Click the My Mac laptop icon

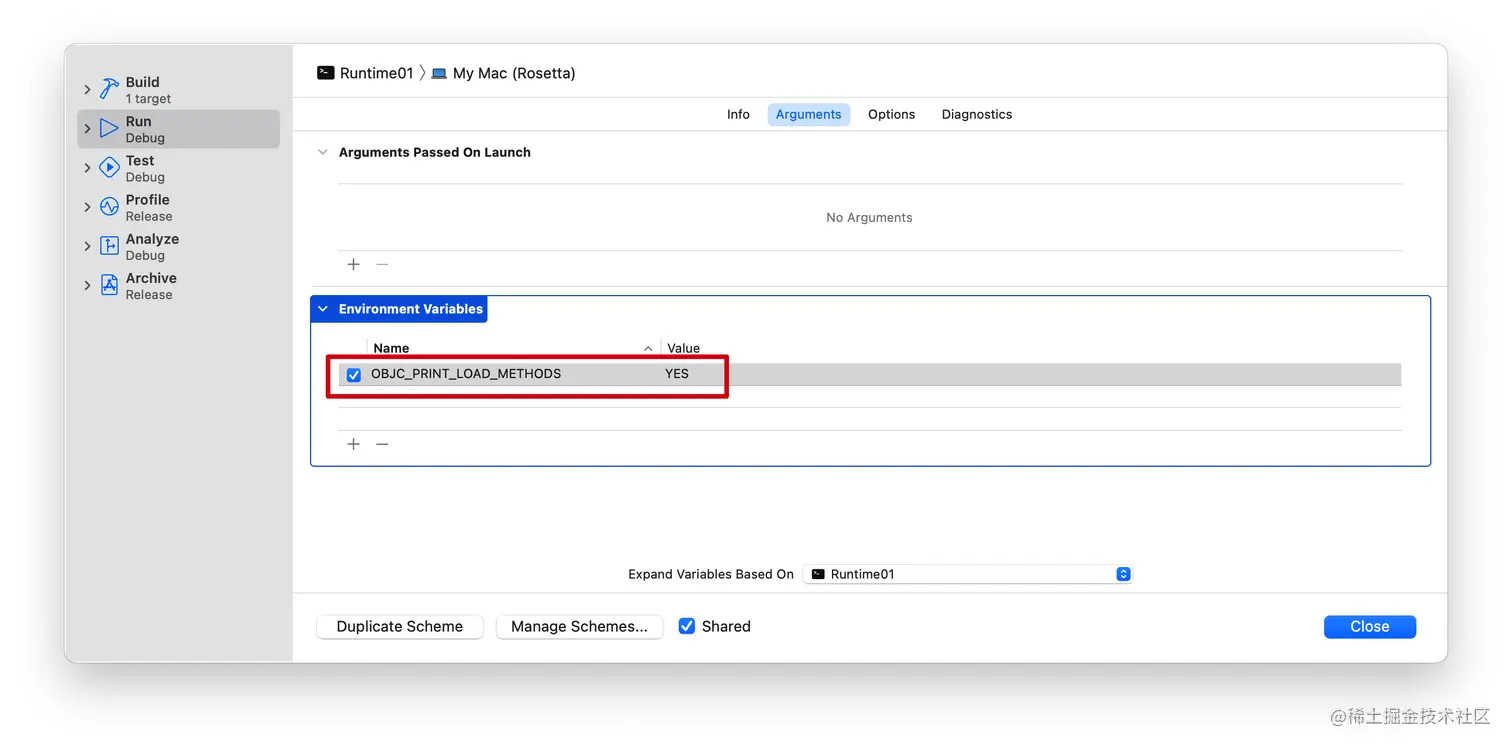[439, 73]
